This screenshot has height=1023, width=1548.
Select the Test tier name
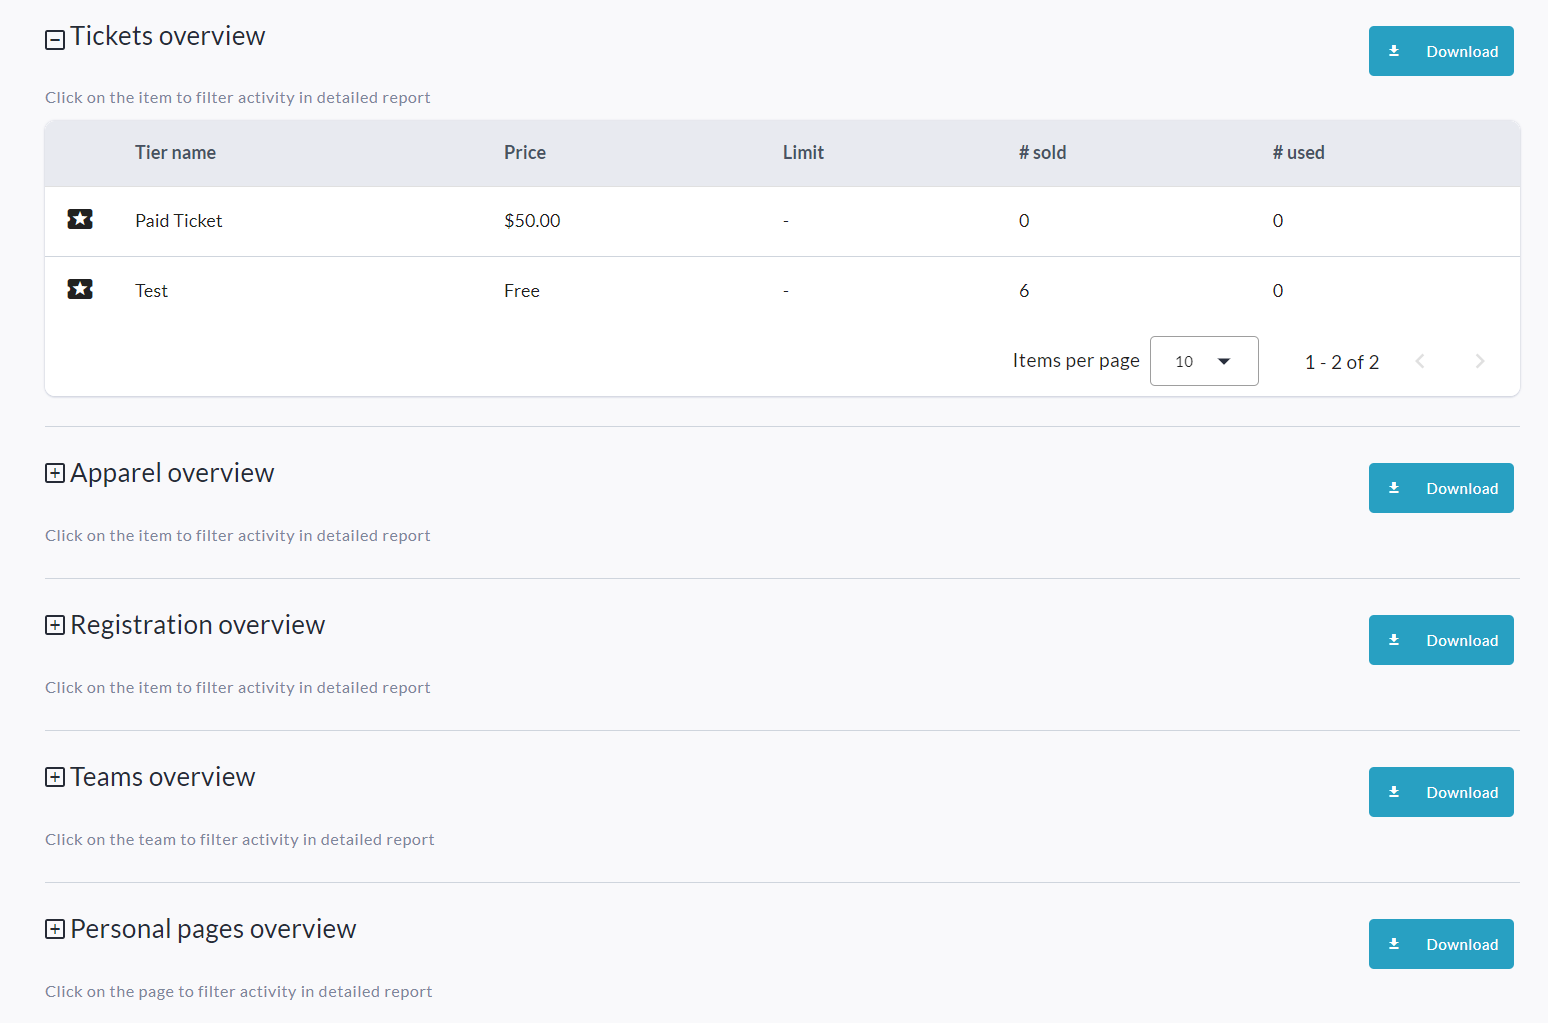pos(151,291)
